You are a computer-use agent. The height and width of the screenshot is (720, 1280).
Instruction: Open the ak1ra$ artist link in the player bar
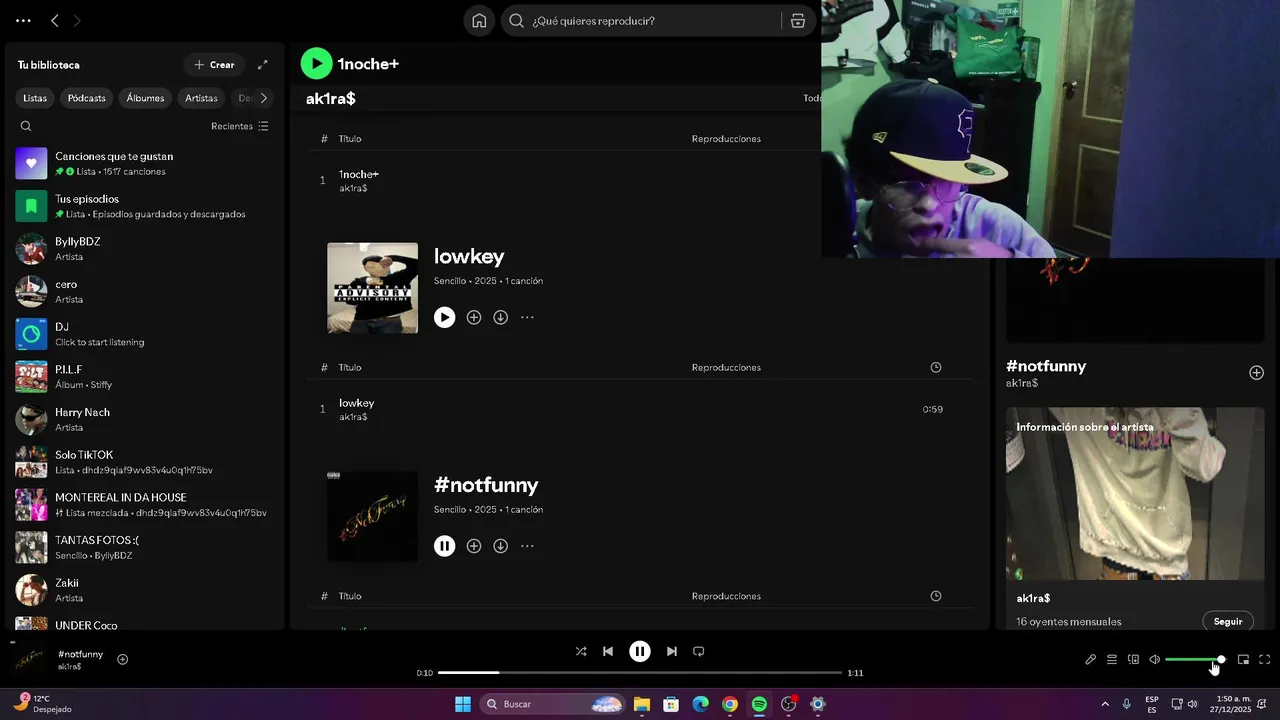(70, 667)
